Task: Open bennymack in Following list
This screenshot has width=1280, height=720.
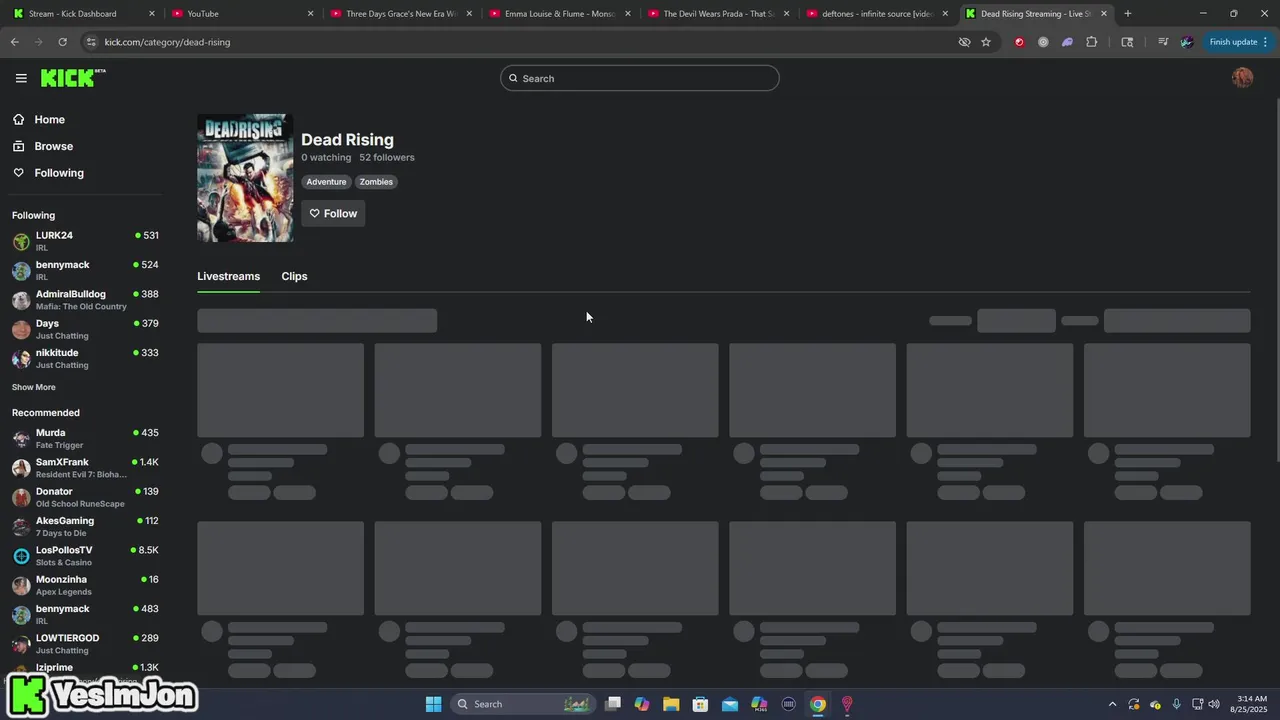Action: (85, 271)
